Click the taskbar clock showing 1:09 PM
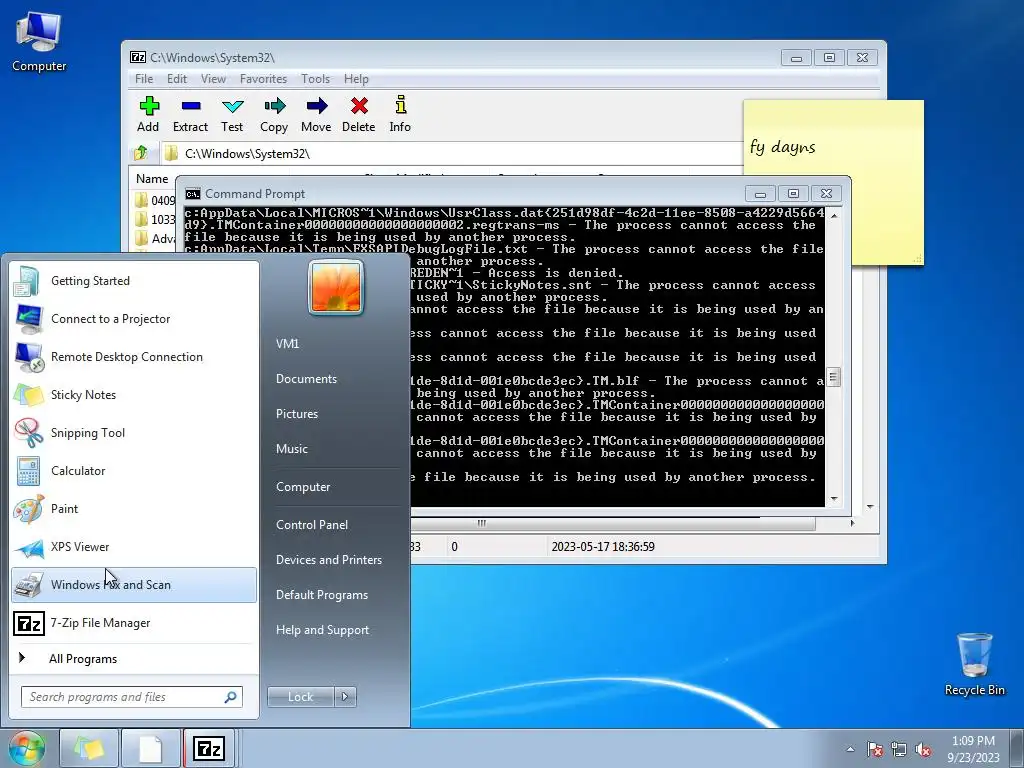 tap(973, 749)
